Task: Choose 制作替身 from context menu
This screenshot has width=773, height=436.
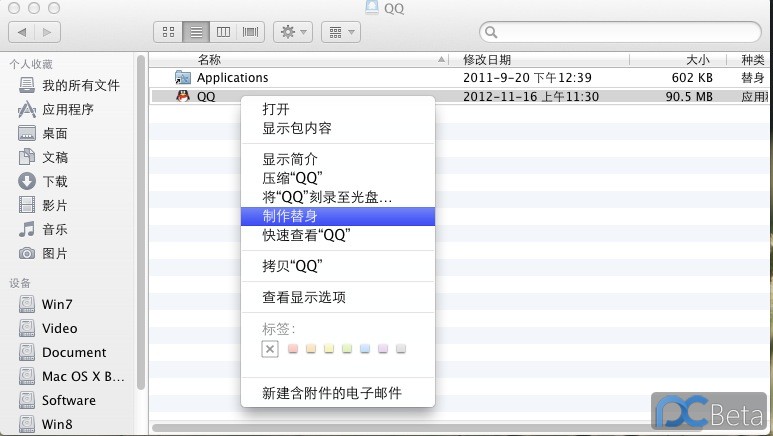Action: [338, 216]
